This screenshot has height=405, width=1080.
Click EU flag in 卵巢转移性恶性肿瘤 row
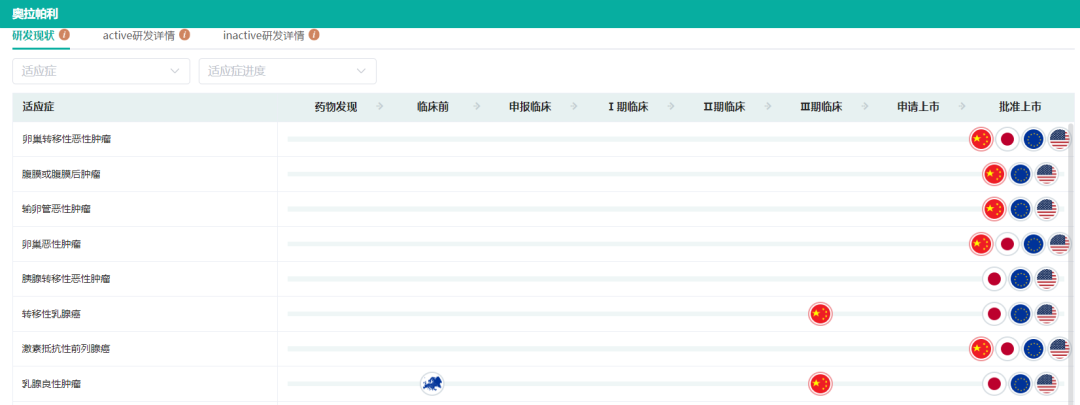pyautogui.click(x=1033, y=139)
